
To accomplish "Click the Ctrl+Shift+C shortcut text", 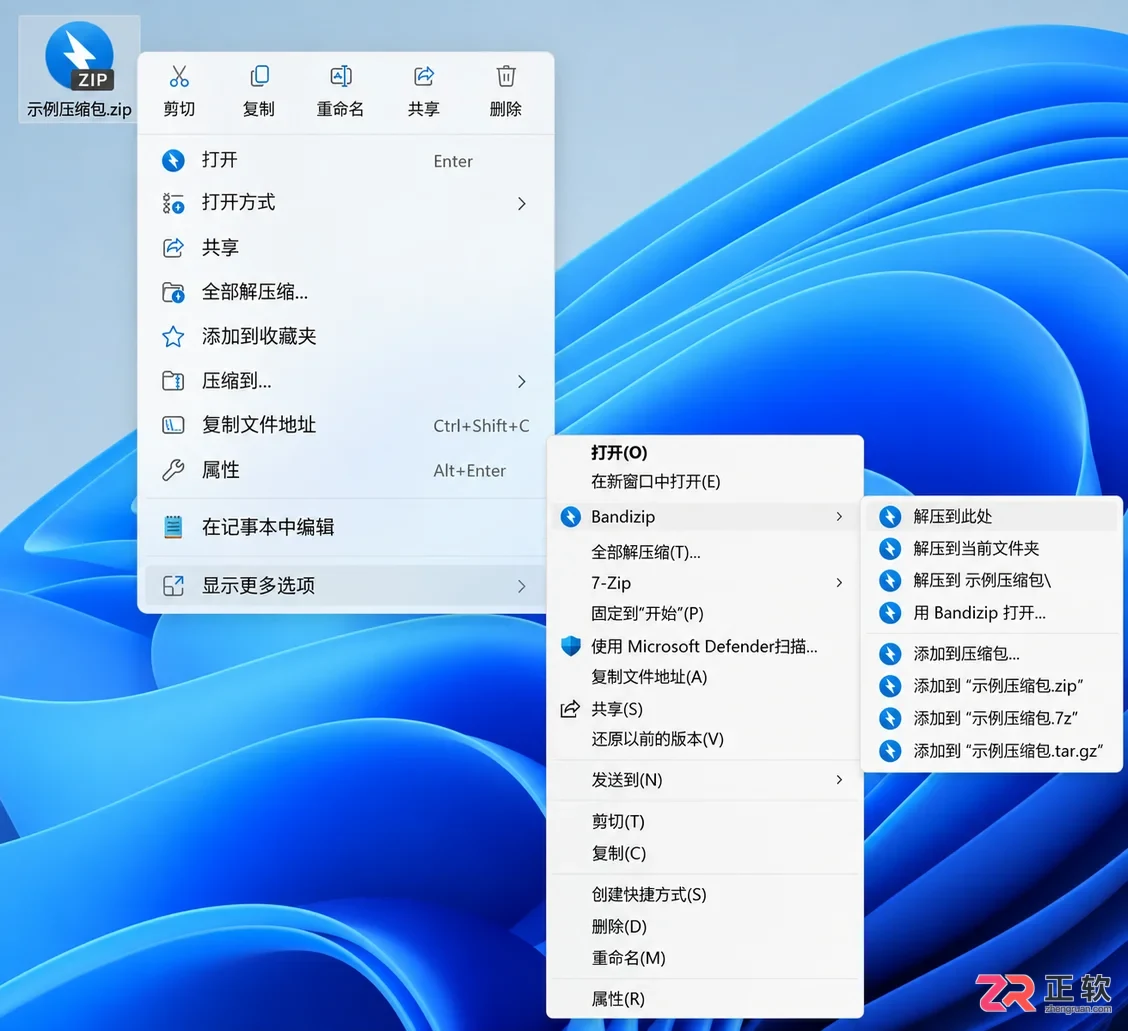I will pyautogui.click(x=481, y=426).
